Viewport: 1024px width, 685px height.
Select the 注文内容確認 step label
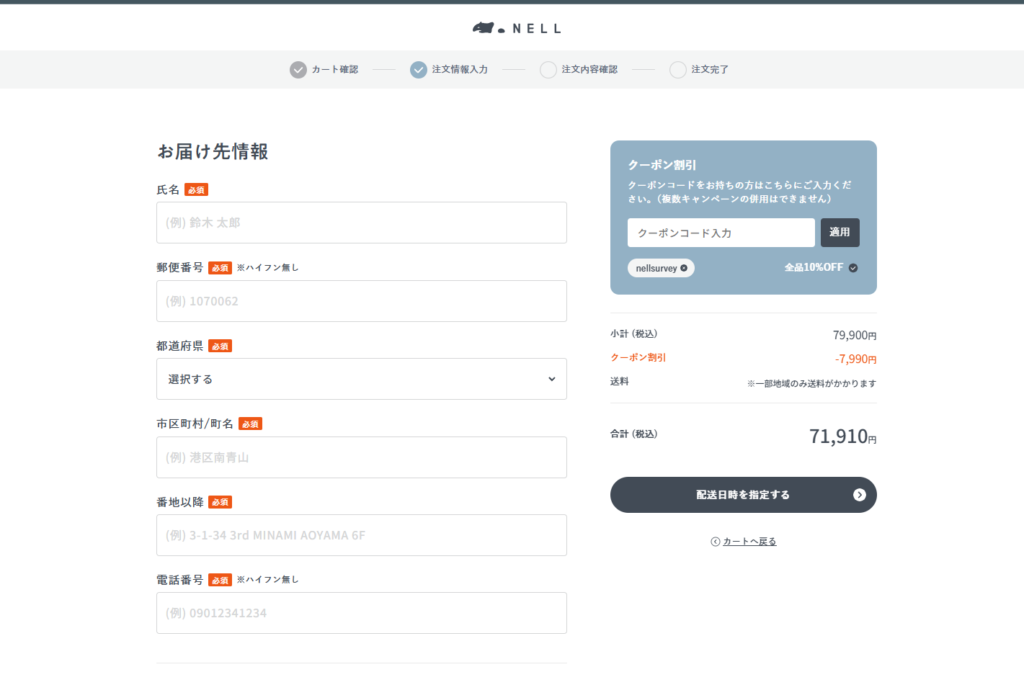(589, 70)
